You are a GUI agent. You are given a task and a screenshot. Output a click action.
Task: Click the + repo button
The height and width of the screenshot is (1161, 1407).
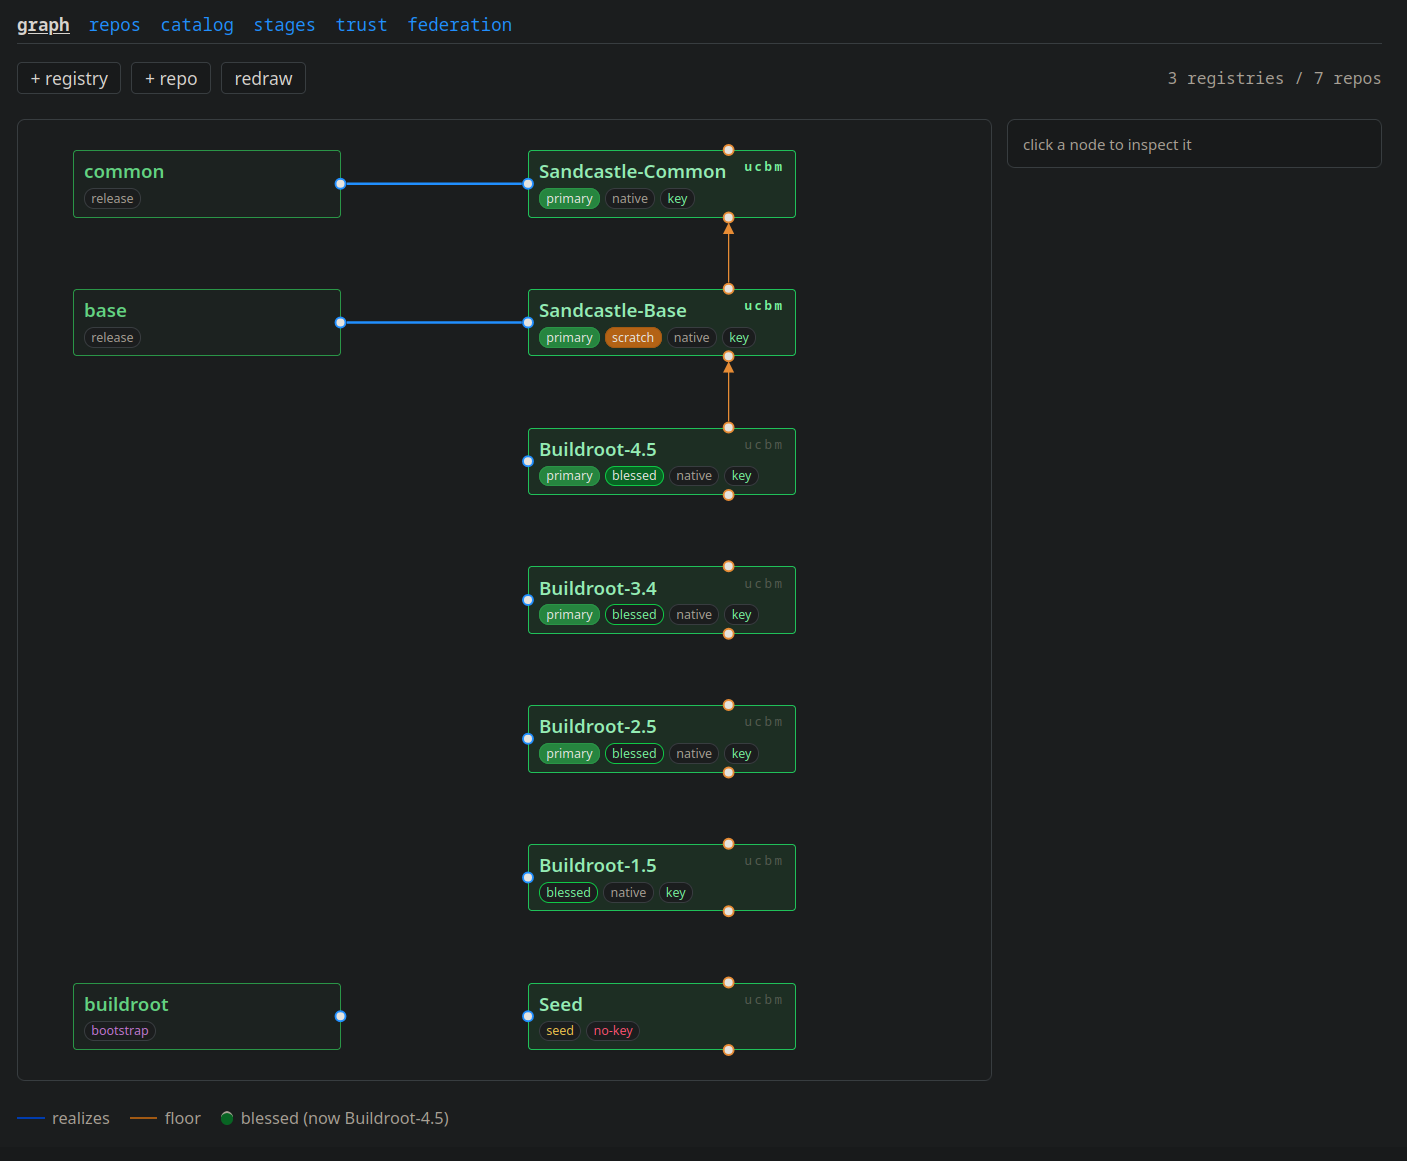(x=171, y=78)
